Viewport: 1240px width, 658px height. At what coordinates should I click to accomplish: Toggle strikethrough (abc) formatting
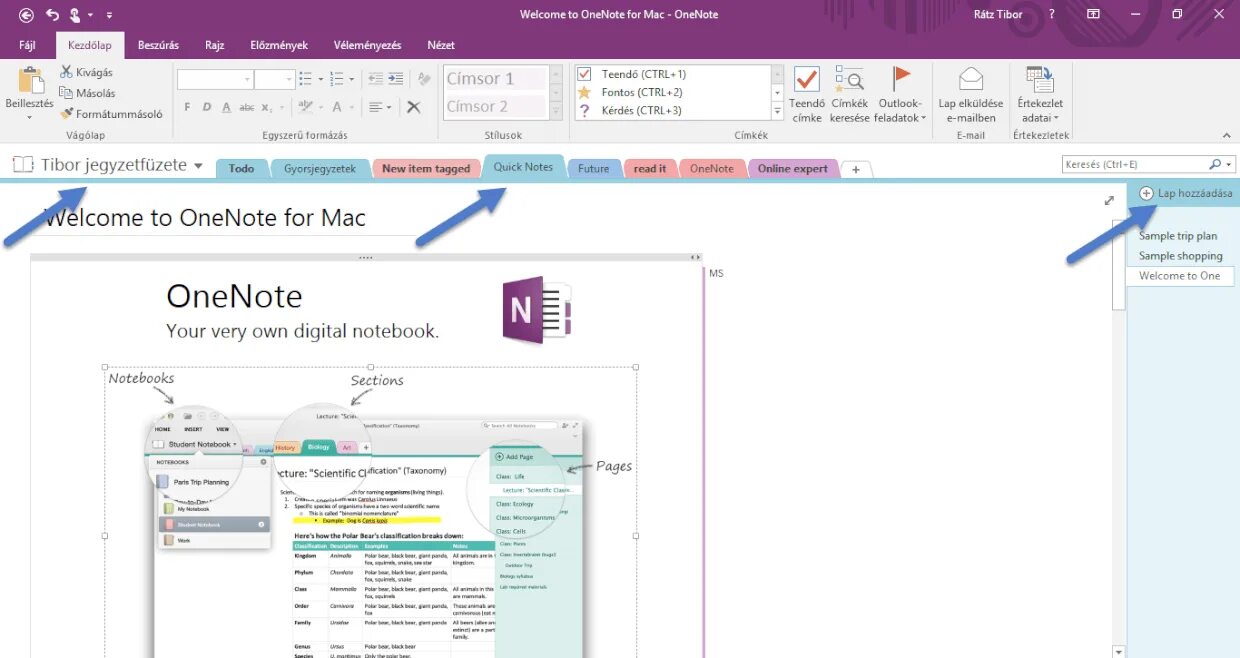247,107
